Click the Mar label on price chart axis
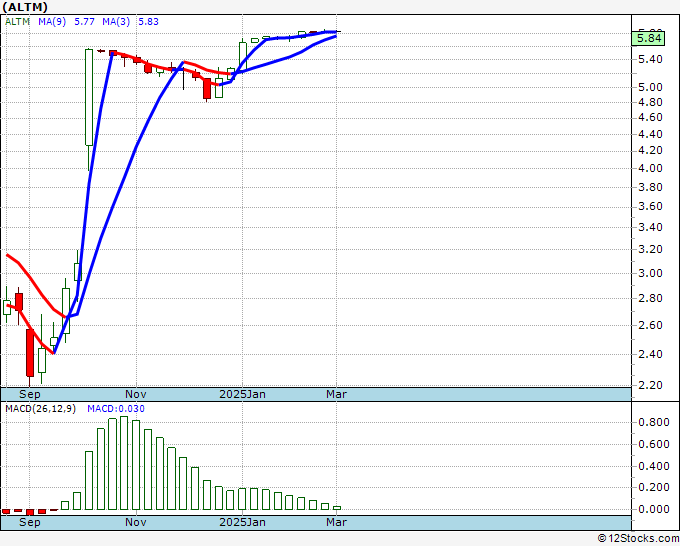The height and width of the screenshot is (546, 680). pyautogui.click(x=337, y=394)
